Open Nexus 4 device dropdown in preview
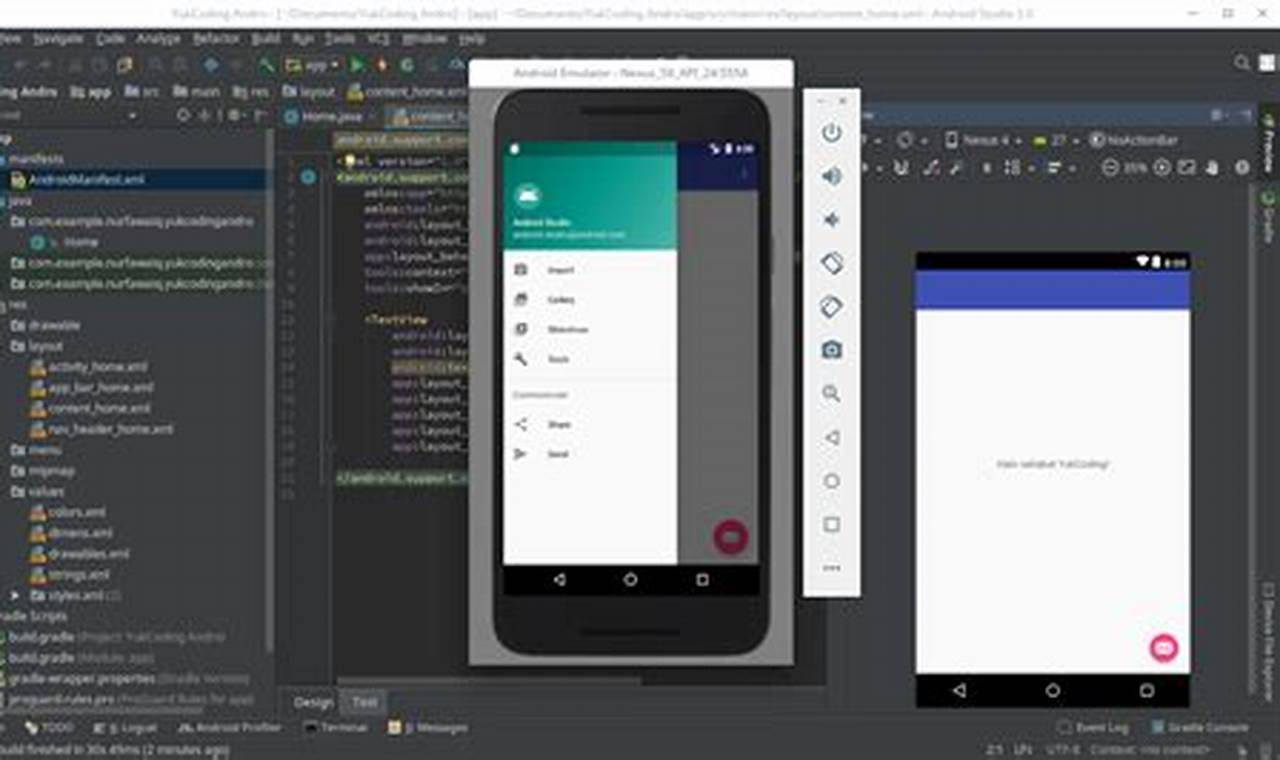Screen dimensions: 1280x760 984,140
